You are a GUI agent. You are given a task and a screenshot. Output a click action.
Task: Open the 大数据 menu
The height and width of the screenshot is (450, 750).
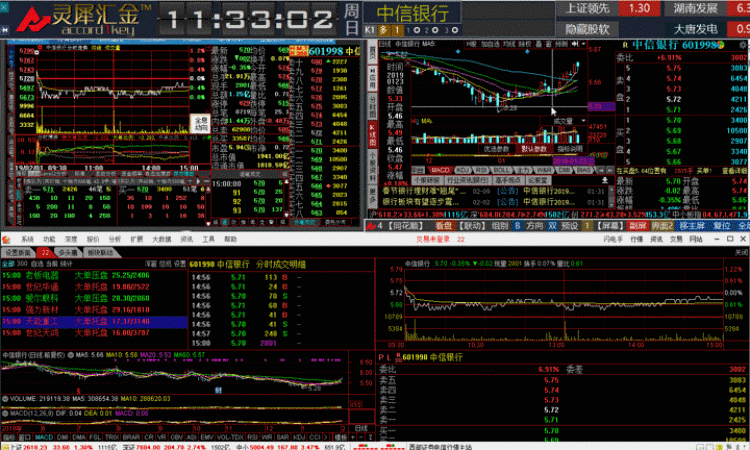point(161,239)
